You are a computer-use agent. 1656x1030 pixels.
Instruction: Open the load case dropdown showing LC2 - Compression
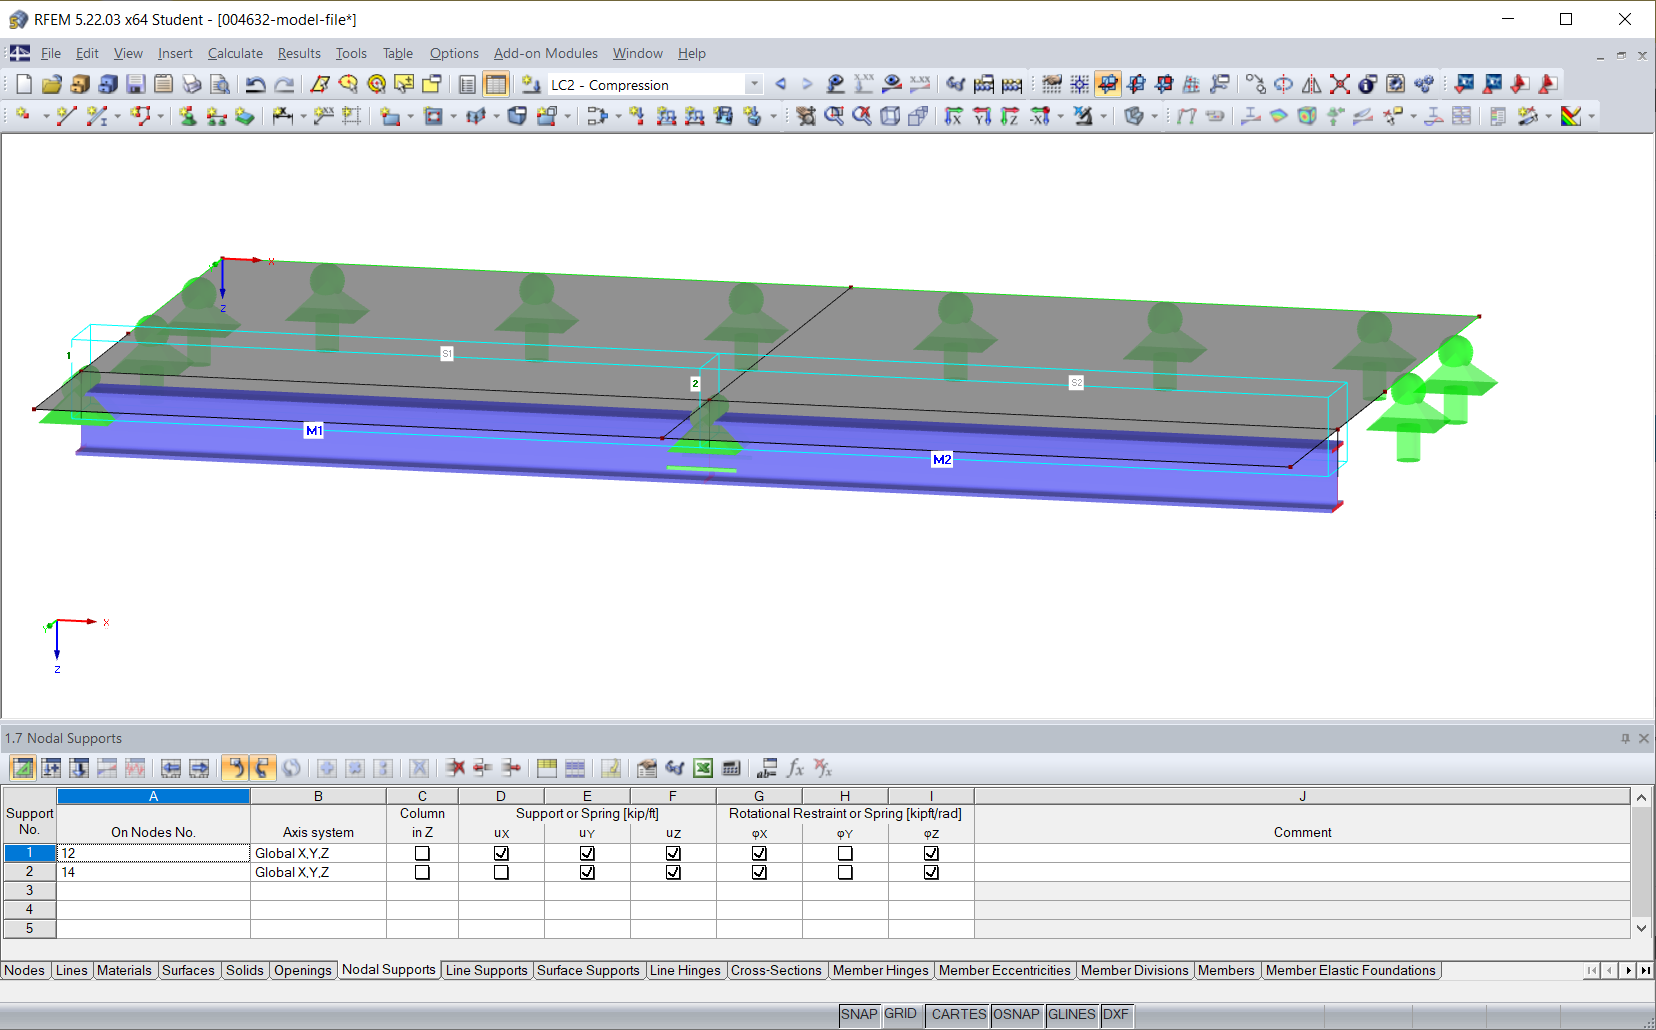tap(755, 84)
